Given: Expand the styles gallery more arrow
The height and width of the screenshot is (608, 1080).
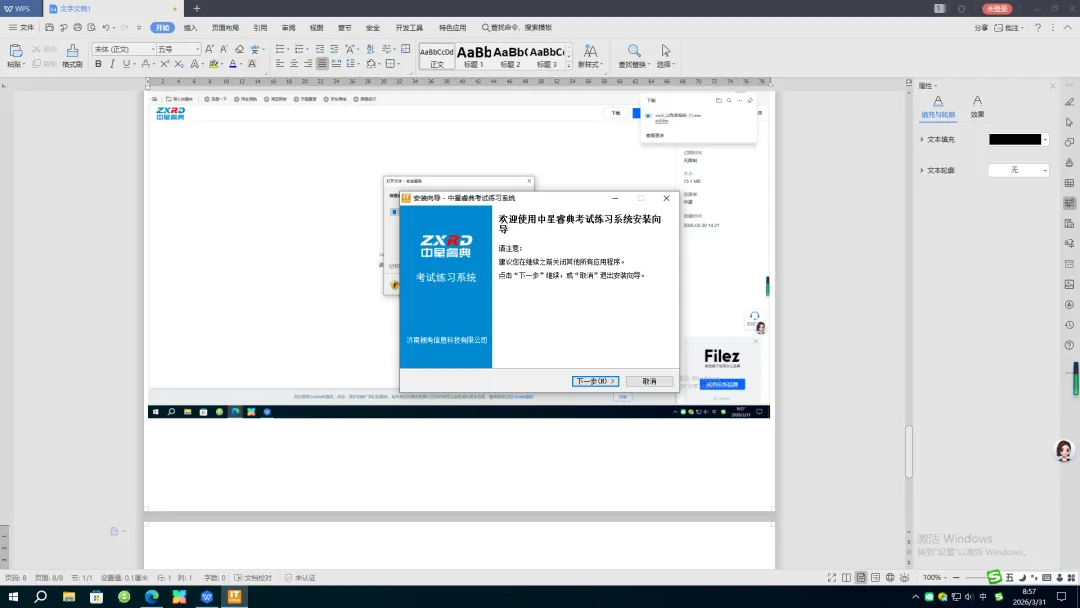Looking at the screenshot, I should (x=568, y=65).
